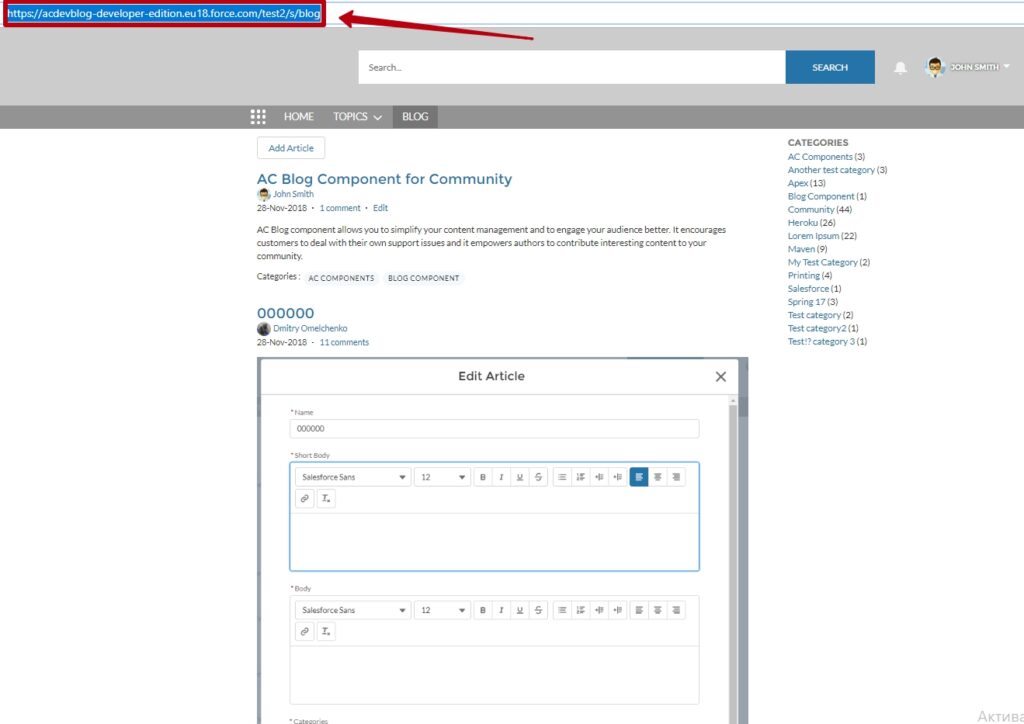Select BLOG COMPONENT category tag
1024x724 pixels.
pos(423,278)
